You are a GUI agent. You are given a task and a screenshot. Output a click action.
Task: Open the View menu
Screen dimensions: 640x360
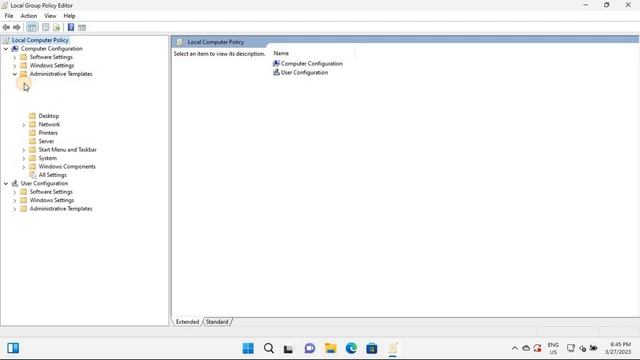(50, 16)
